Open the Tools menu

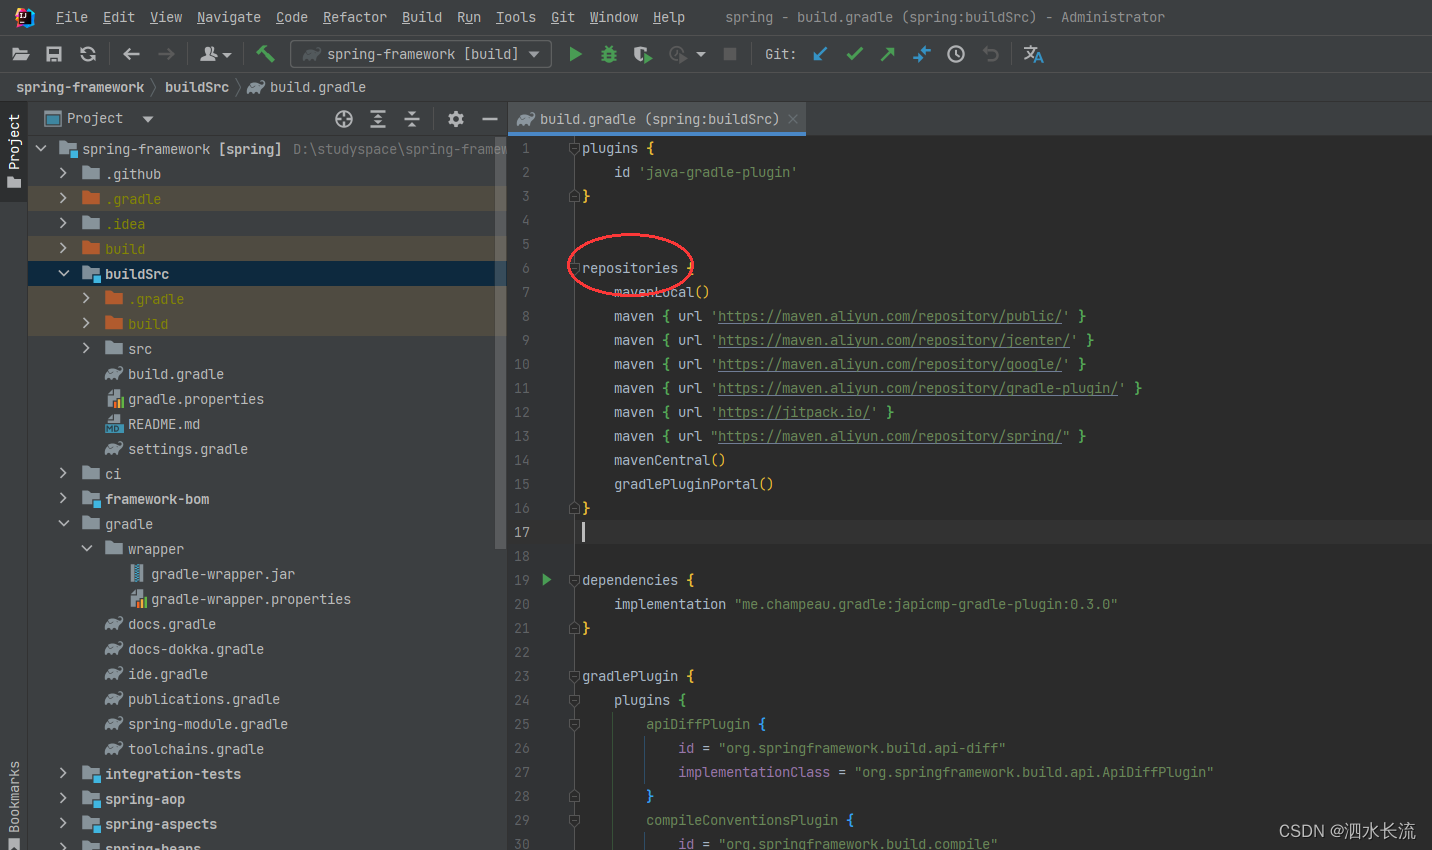click(x=515, y=17)
